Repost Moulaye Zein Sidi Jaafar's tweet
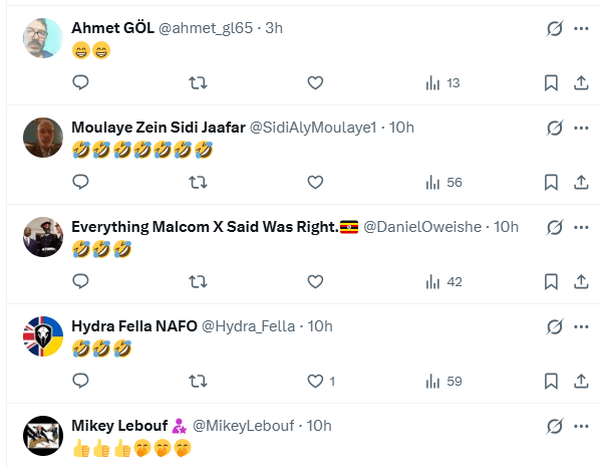The image size is (600, 469). point(198,182)
